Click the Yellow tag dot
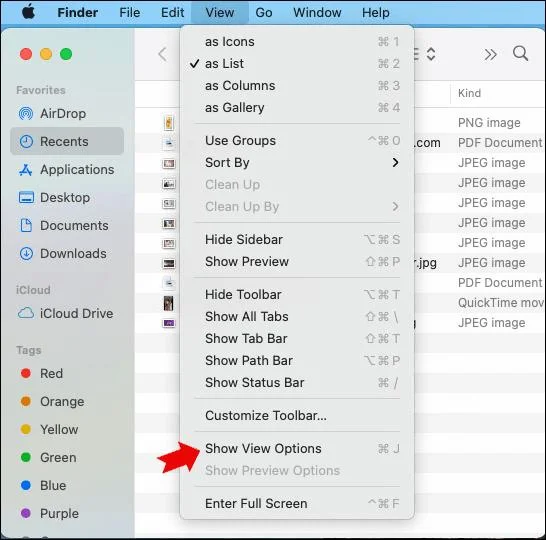This screenshot has width=546, height=540. pos(26,429)
